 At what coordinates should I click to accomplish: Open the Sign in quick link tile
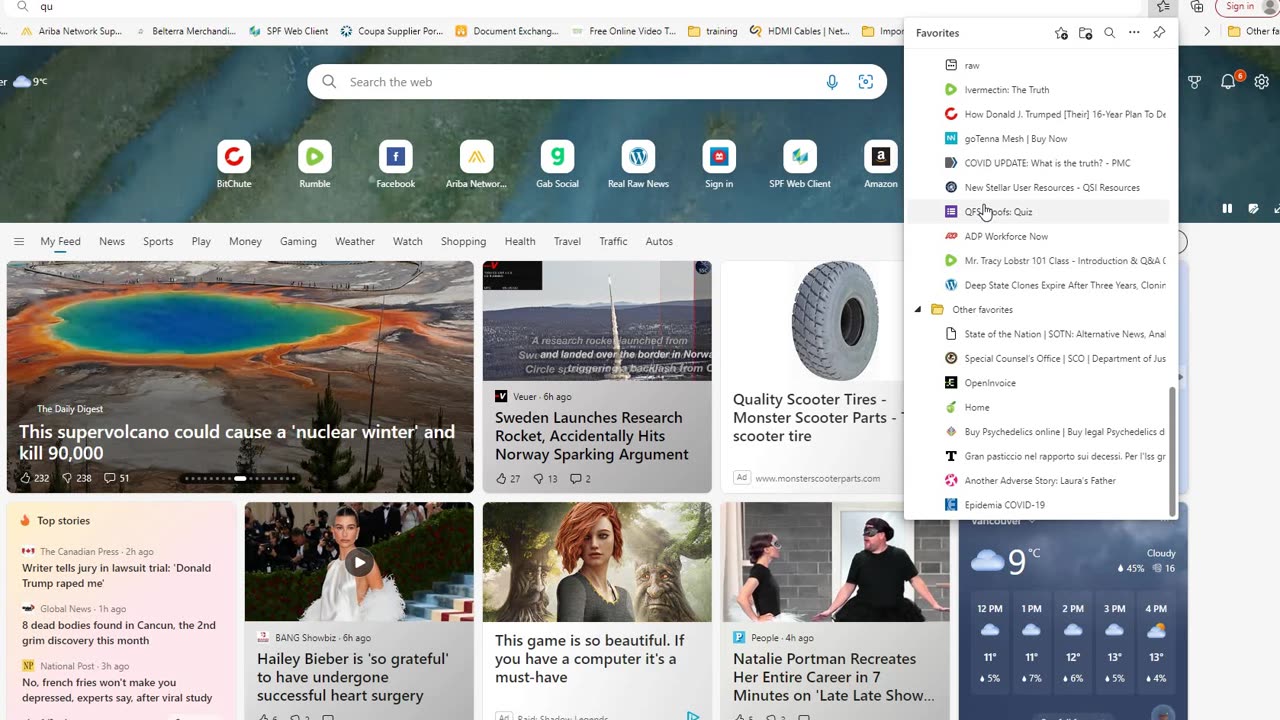point(719,164)
